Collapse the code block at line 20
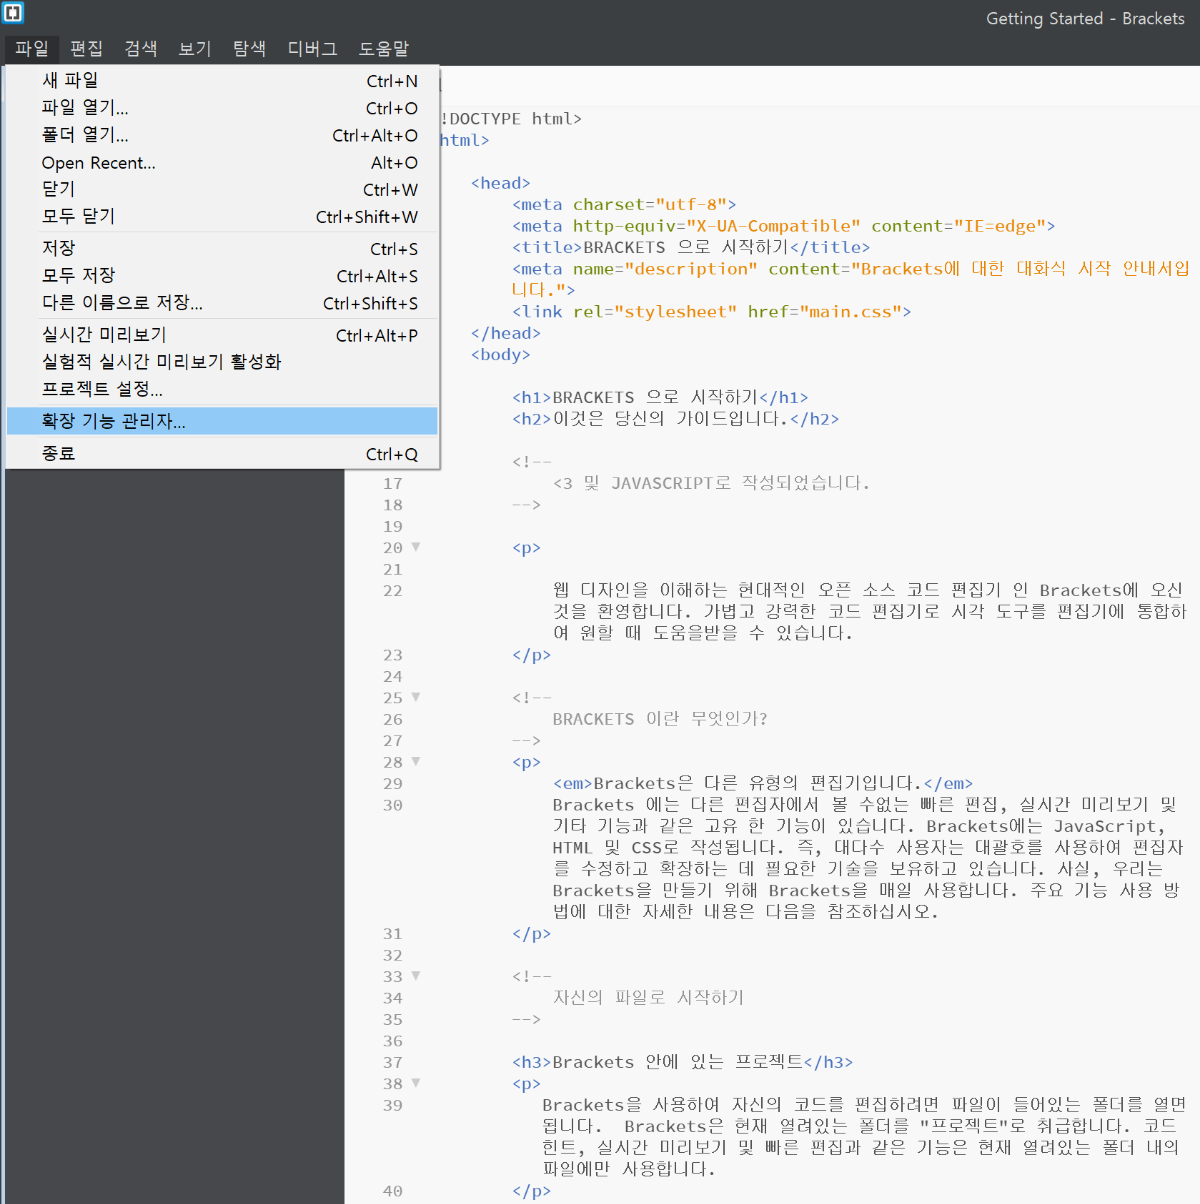This screenshot has height=1204, width=1200. tap(415, 547)
